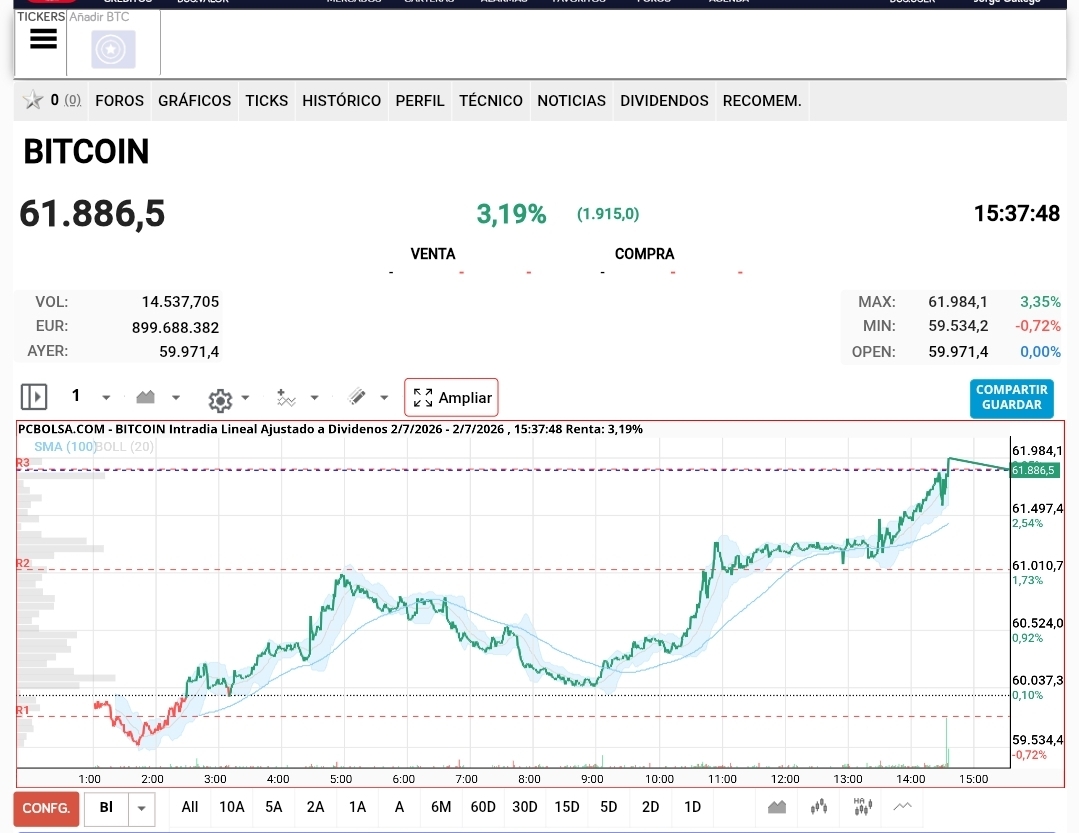Select the 2A time range
The height and width of the screenshot is (833, 1079).
pos(315,807)
